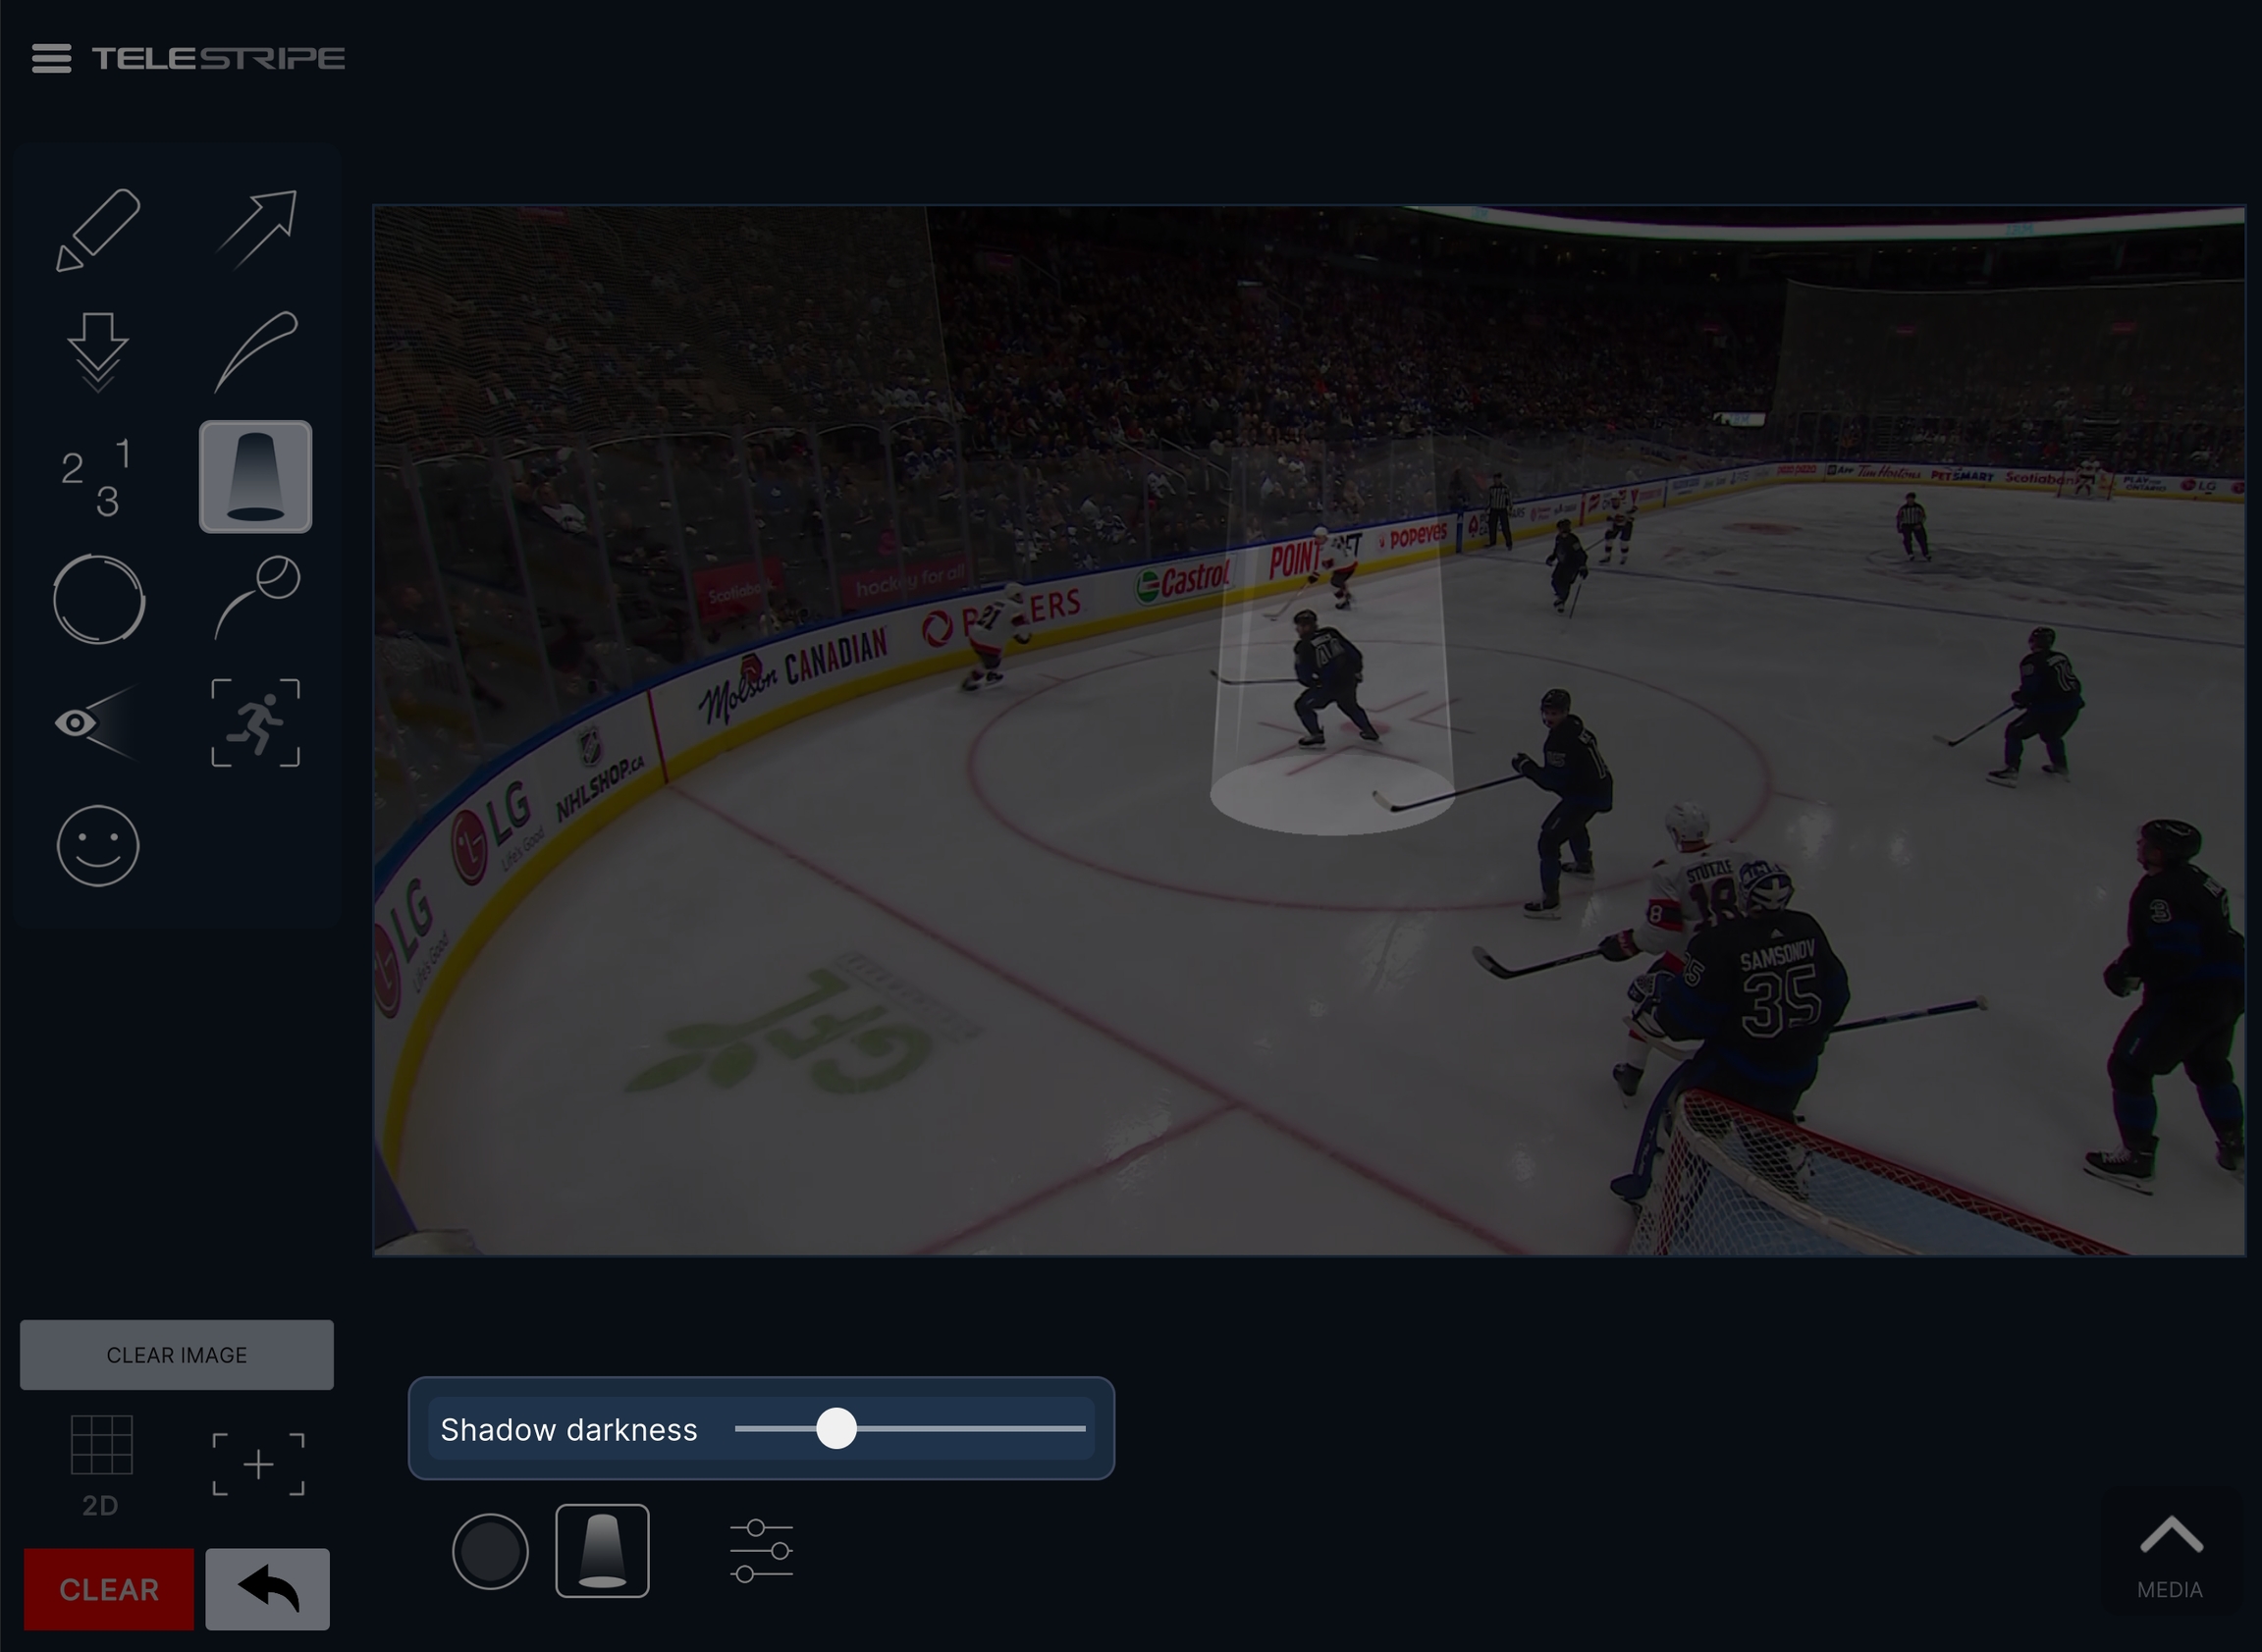Image resolution: width=2262 pixels, height=1652 pixels.
Task: Open the spotlight adjustment sliders settings
Action: (x=761, y=1551)
